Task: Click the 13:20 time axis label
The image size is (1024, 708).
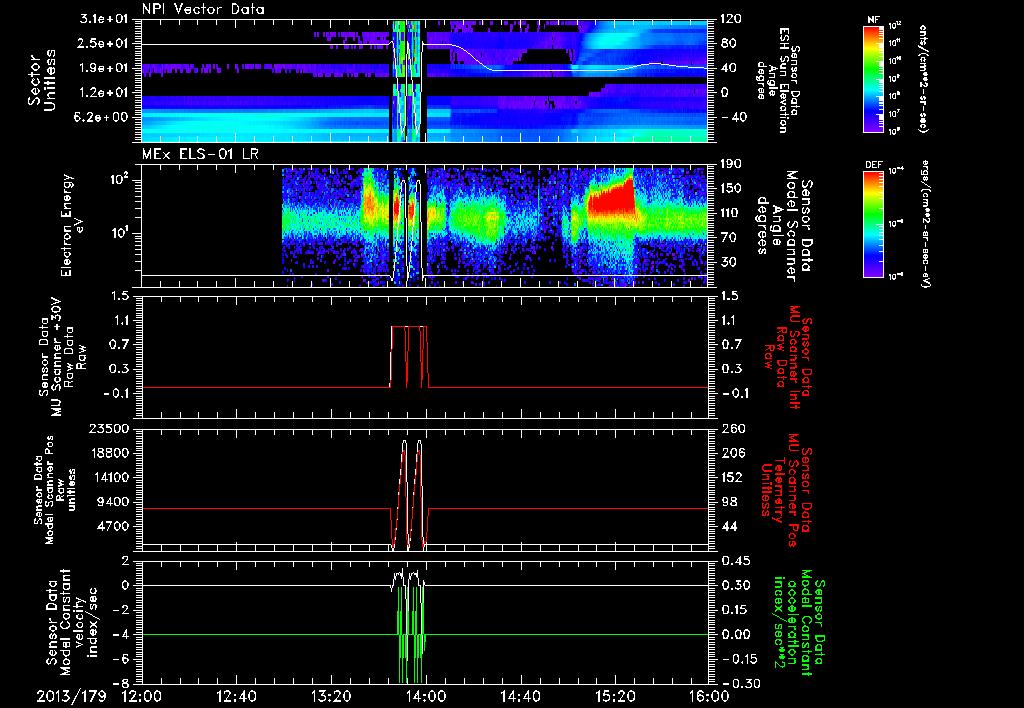Action: coord(331,696)
